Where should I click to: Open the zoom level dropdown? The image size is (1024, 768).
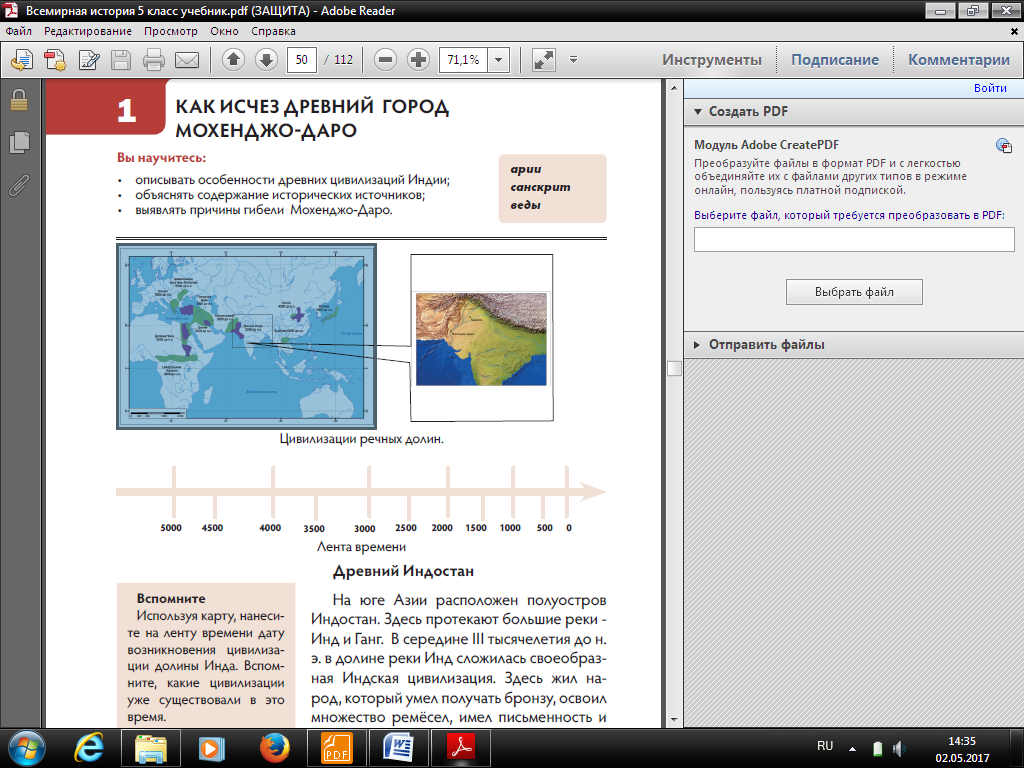499,60
